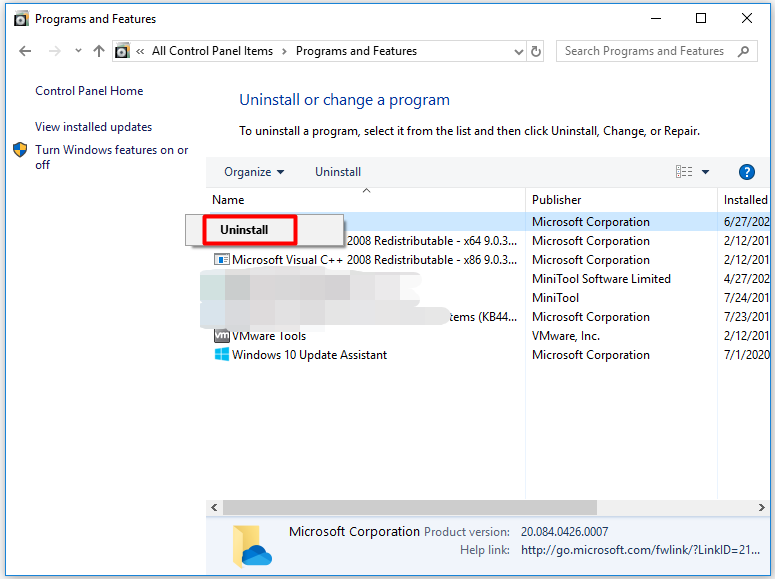The width and height of the screenshot is (775, 579).
Task: Click Uninstall in the toolbar
Action: (338, 172)
